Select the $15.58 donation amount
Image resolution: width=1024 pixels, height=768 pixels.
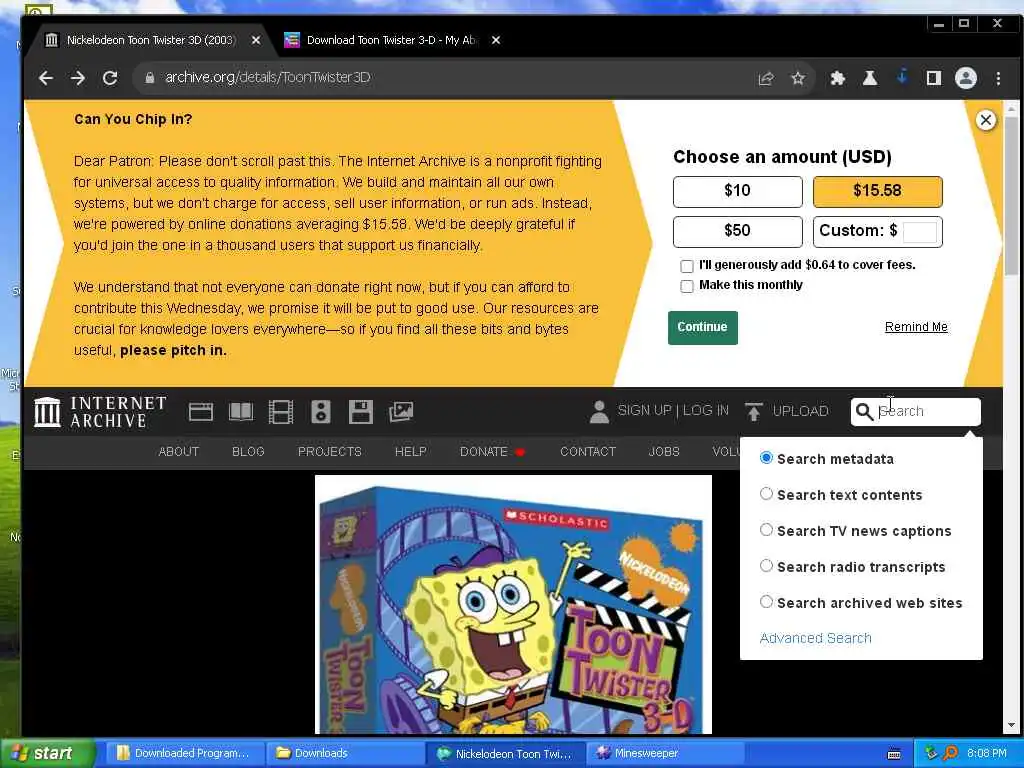(x=877, y=191)
